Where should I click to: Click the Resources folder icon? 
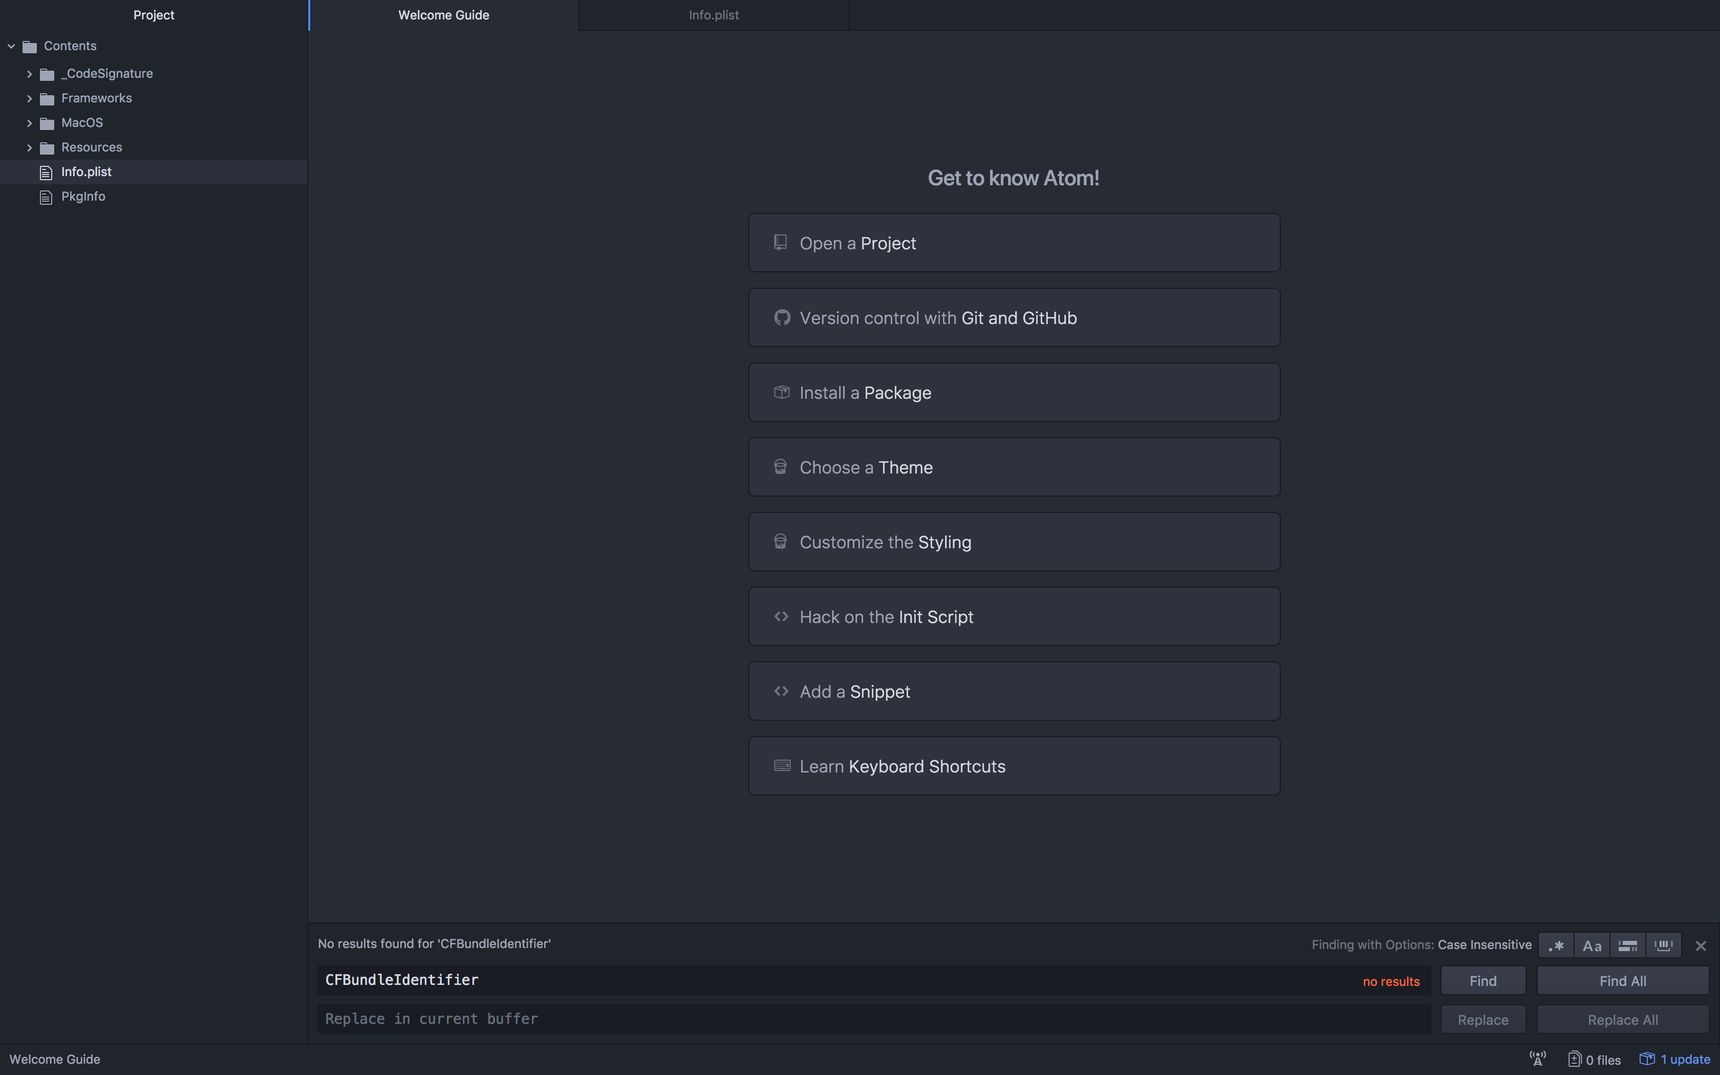(x=47, y=148)
